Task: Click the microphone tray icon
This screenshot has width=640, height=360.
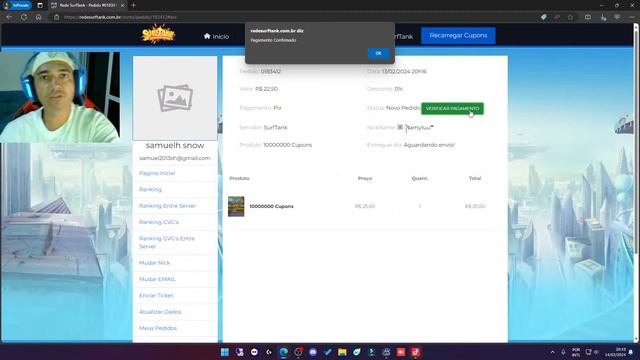Action: tap(563, 352)
